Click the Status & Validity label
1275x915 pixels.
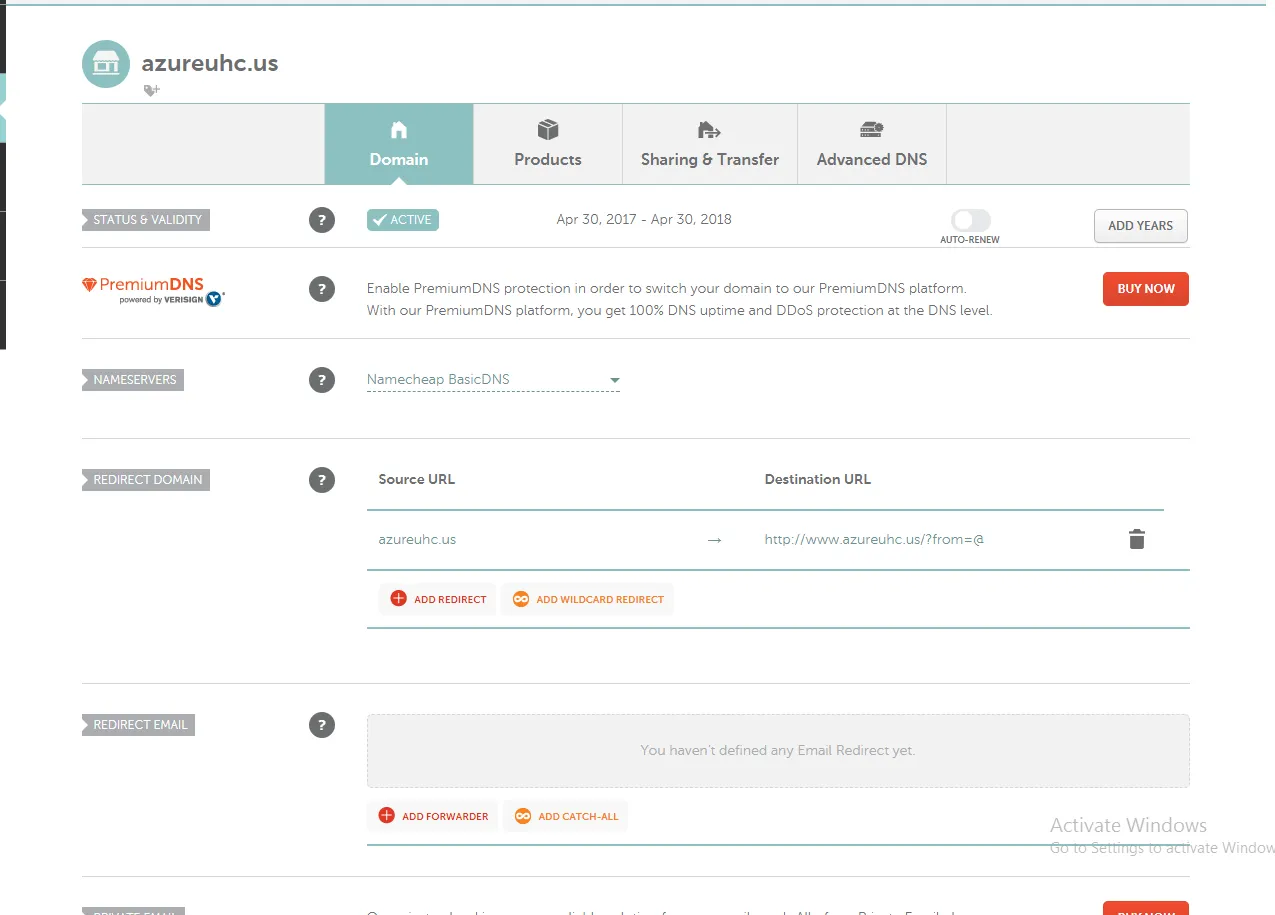(x=146, y=220)
